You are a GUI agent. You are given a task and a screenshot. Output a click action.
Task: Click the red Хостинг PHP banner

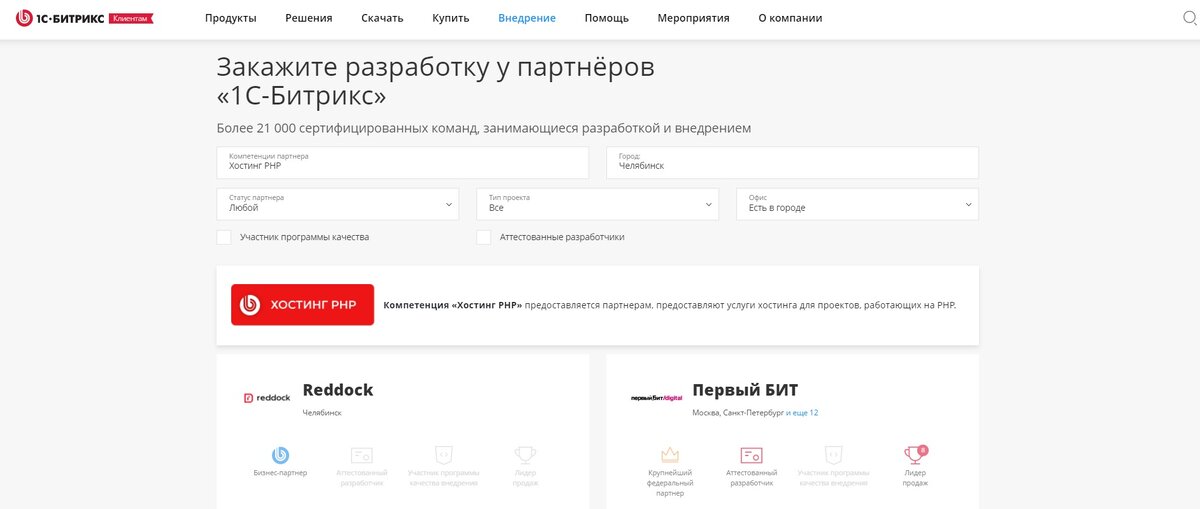302,305
